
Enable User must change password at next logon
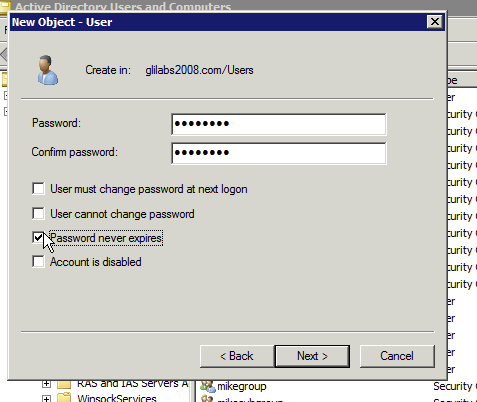[x=38, y=188]
